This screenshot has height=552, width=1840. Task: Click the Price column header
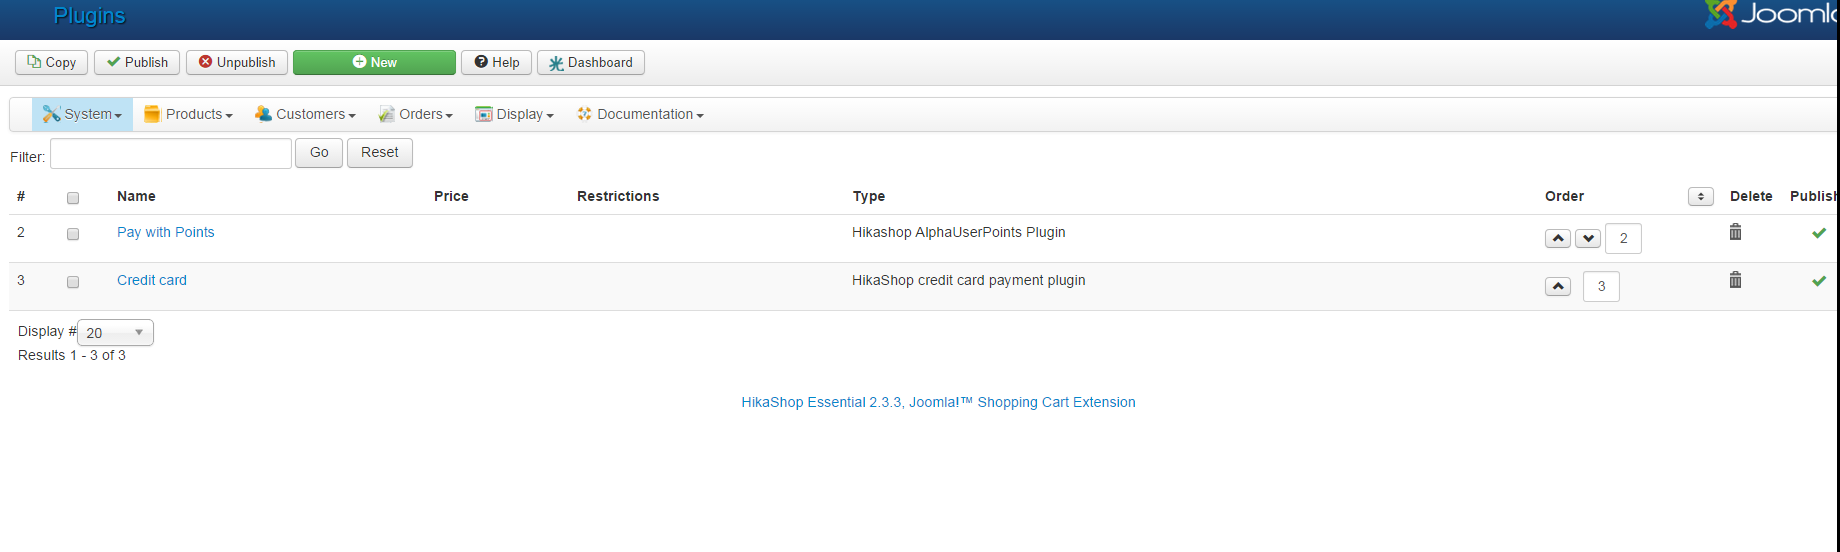tap(451, 196)
